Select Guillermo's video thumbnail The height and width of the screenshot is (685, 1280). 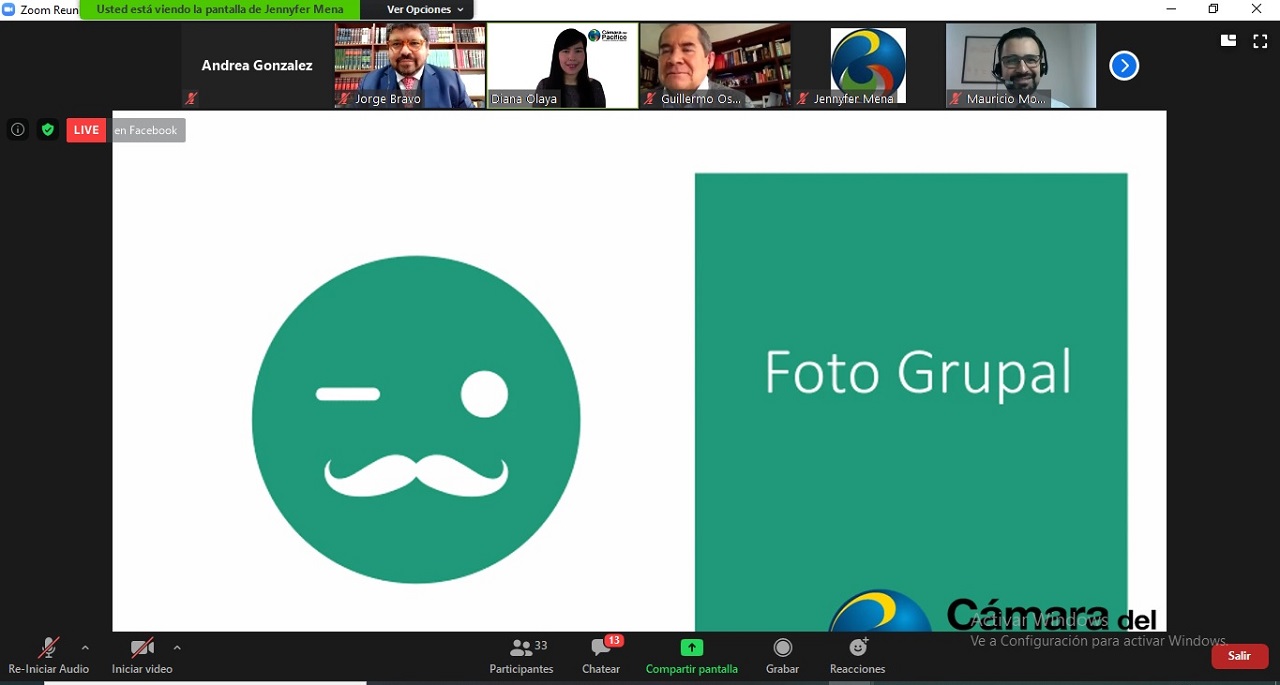(x=715, y=66)
